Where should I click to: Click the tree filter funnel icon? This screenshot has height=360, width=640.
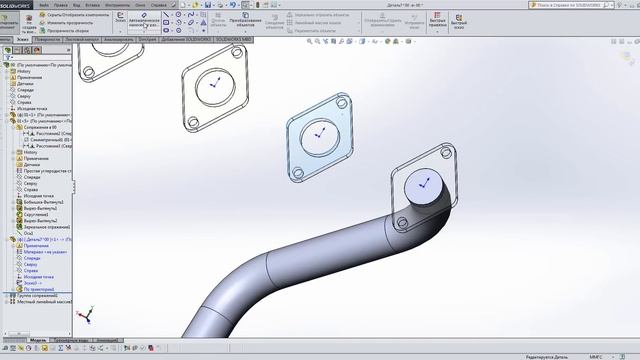(x=7, y=58)
